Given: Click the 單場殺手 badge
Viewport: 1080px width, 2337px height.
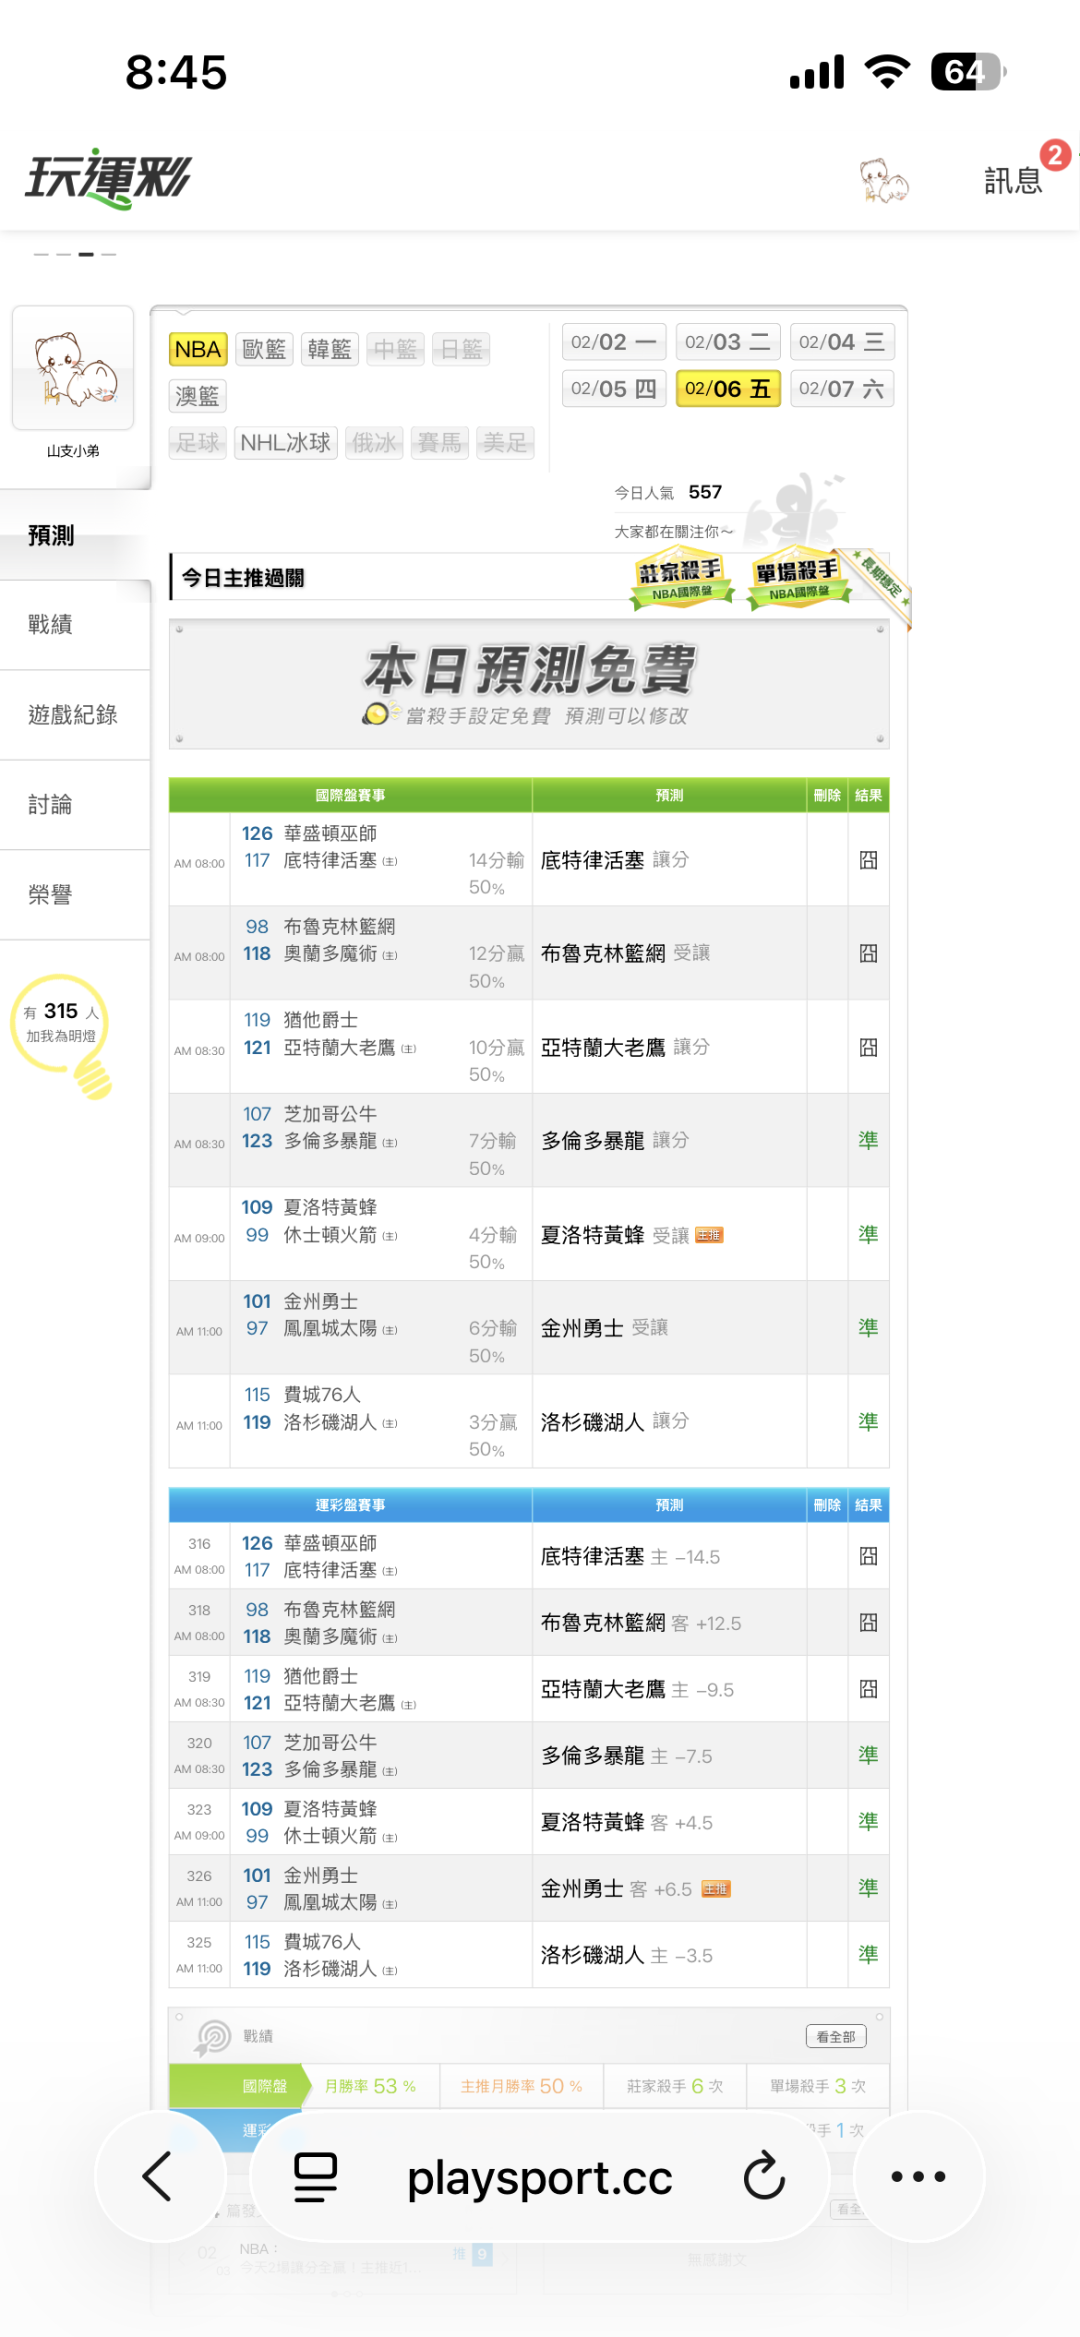Looking at the screenshot, I should 797,579.
